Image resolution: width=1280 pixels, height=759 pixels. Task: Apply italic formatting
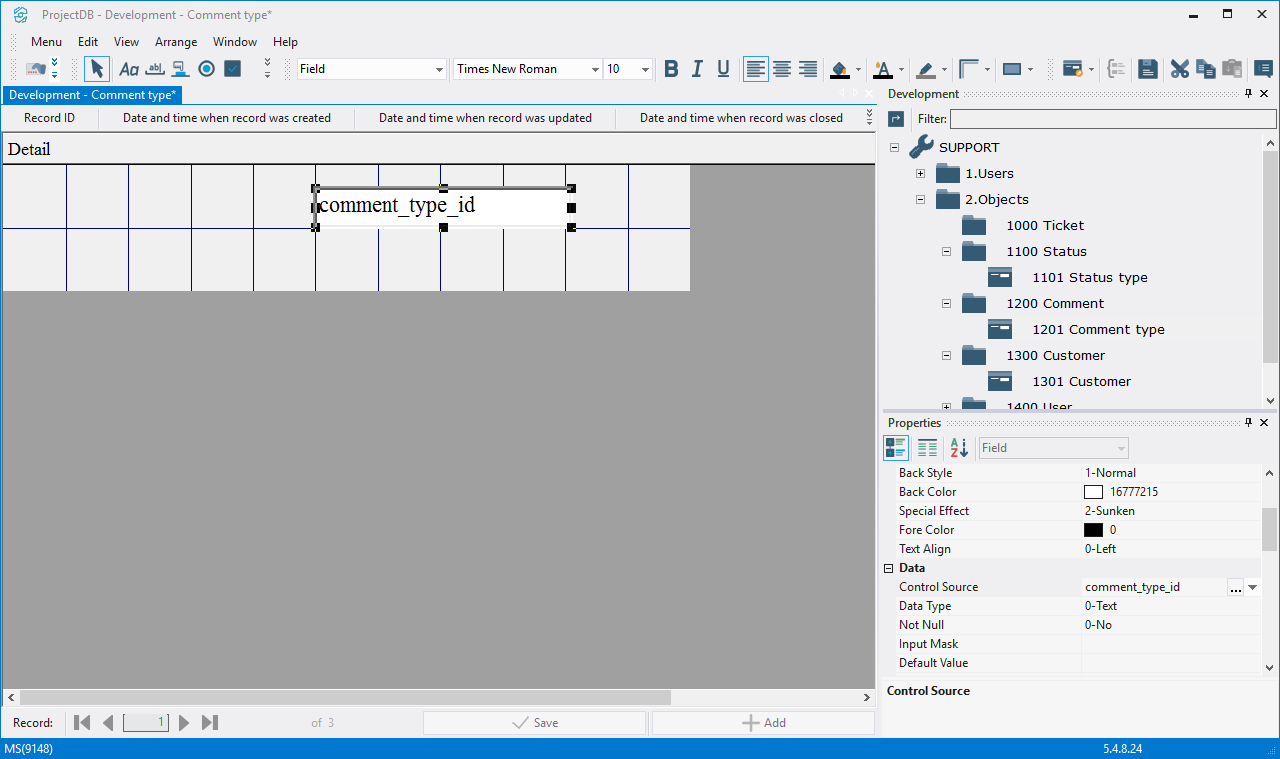point(697,69)
